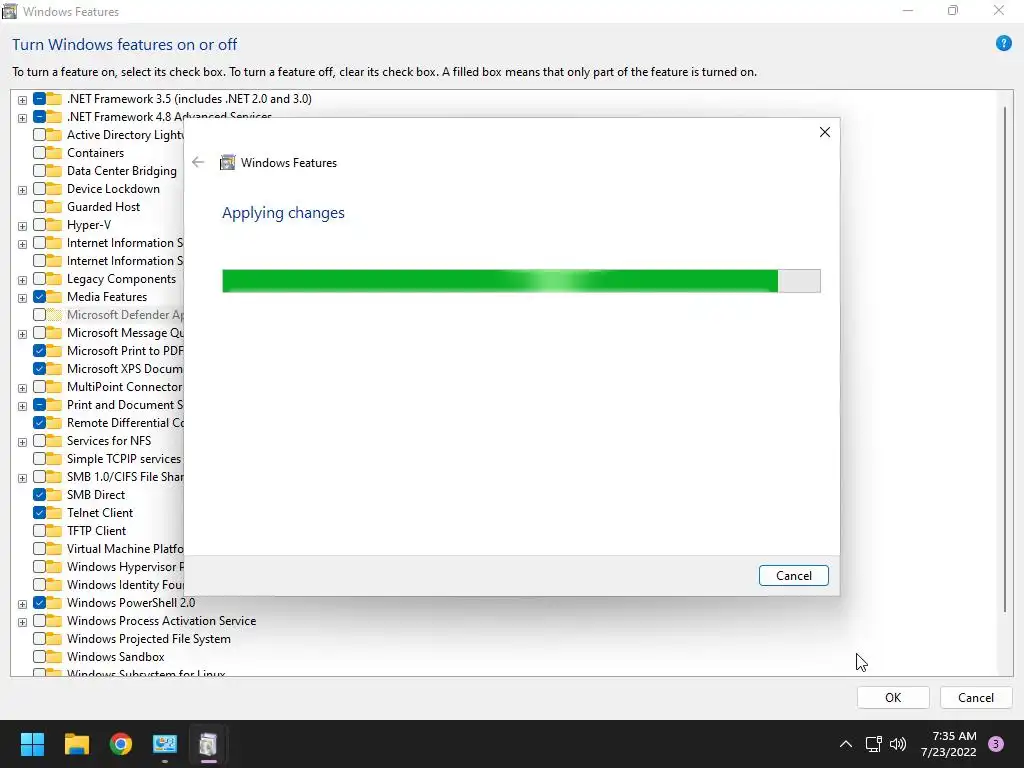The height and width of the screenshot is (768, 1024).
Task: Click the folder icon beside SMB Direct
Action: point(54,495)
